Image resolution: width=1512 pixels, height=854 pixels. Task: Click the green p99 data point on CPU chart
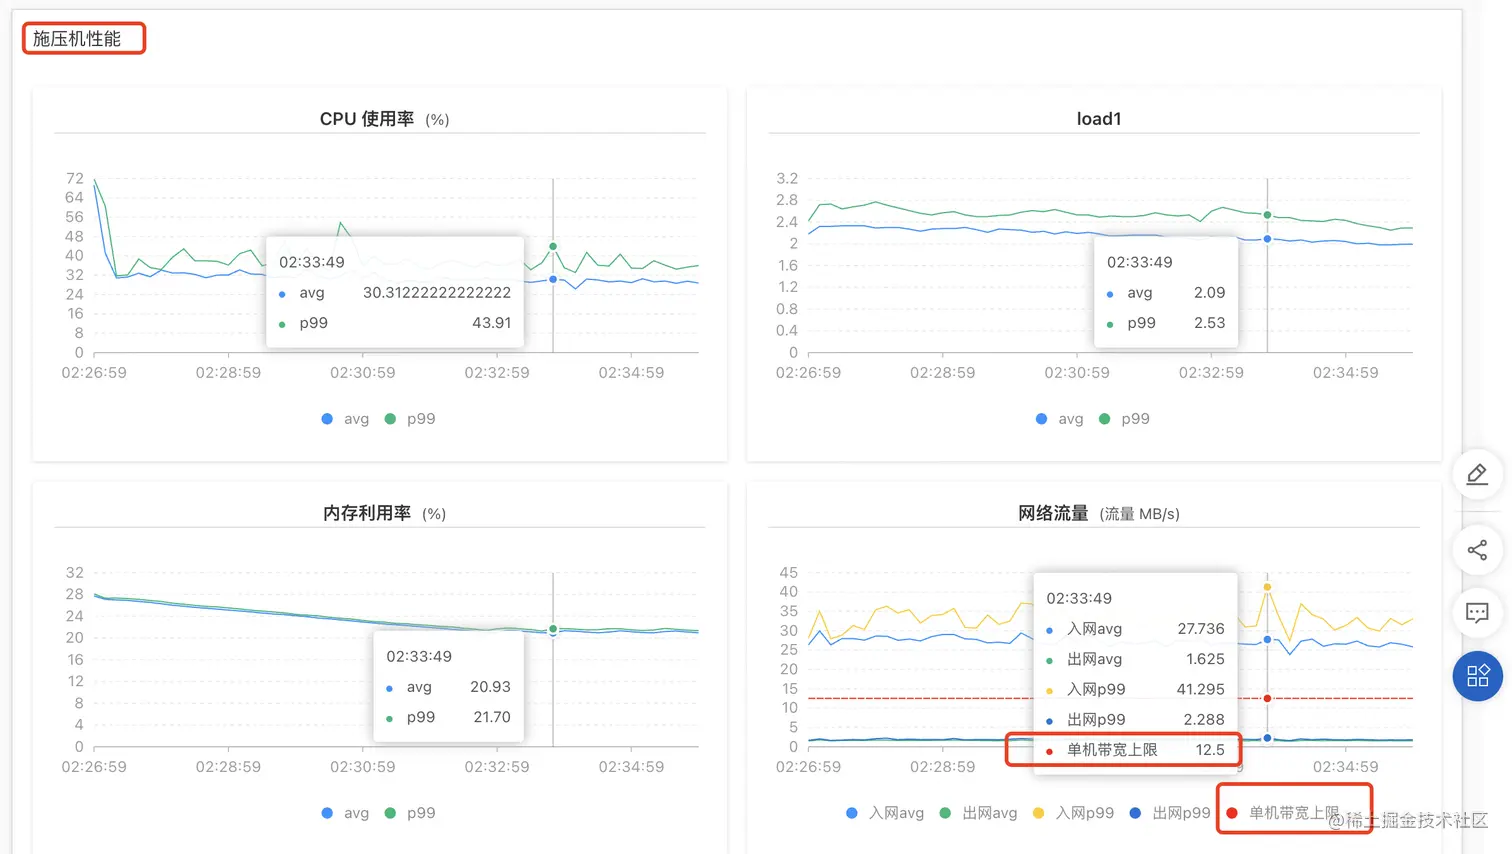pos(553,246)
